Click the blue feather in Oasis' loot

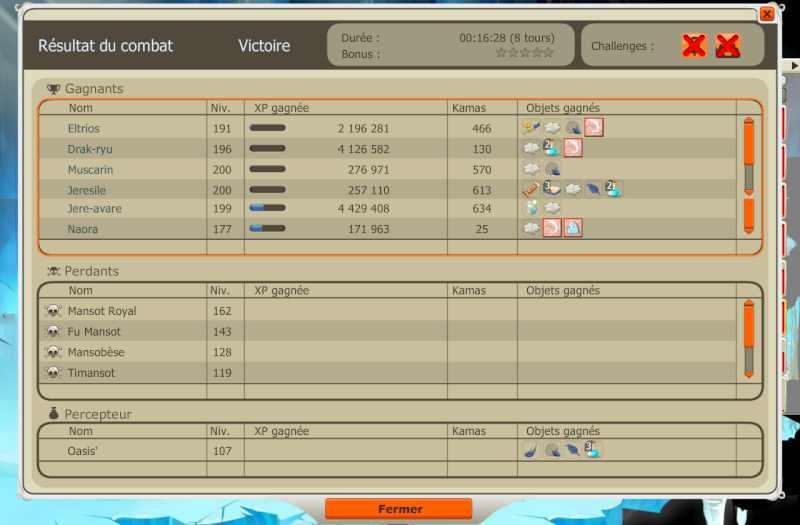573,449
